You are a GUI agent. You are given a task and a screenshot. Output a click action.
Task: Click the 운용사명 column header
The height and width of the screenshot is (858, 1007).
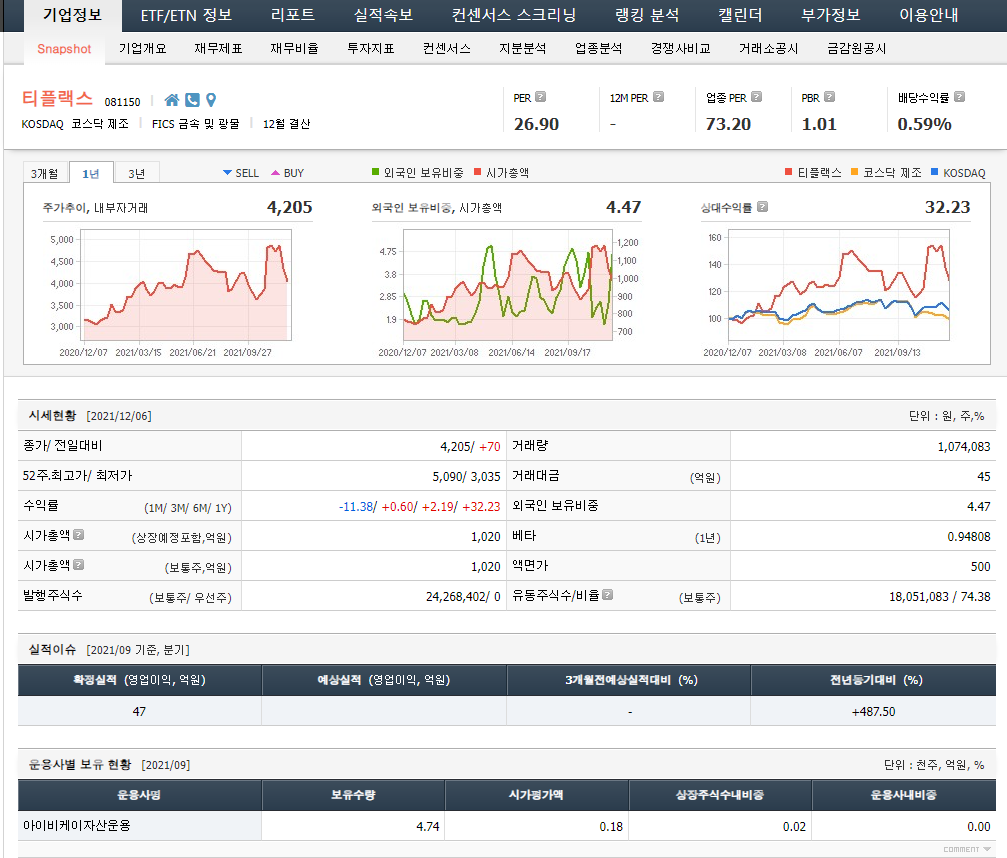139,795
